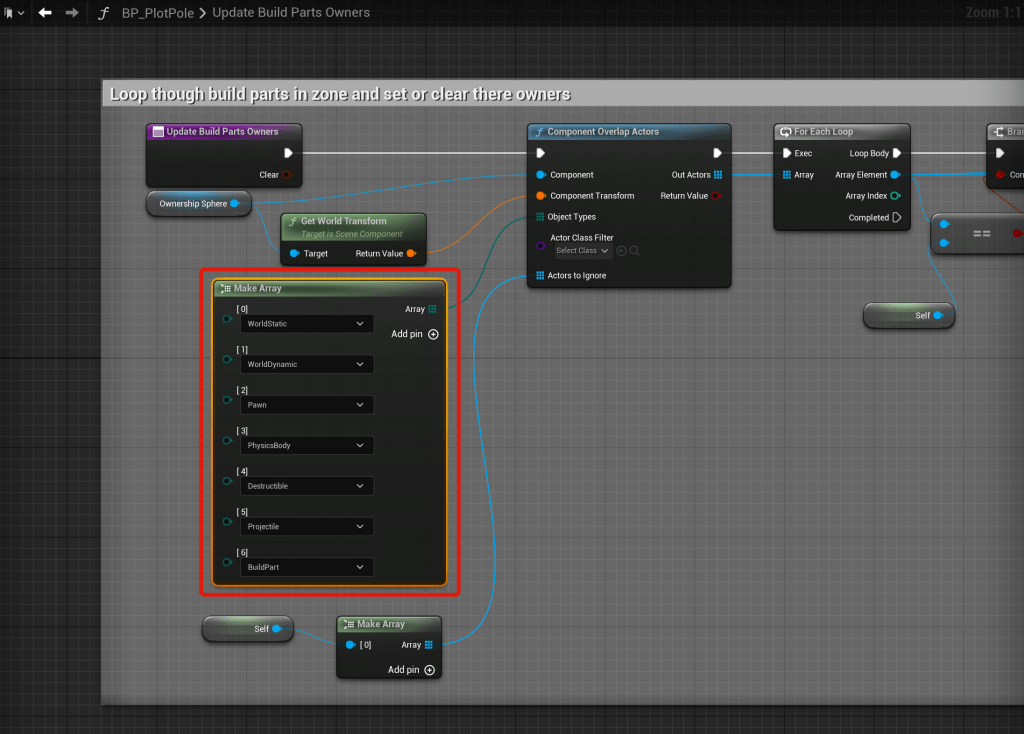
Task: Open the Select Class dropdown for Actor Class Filter
Action: point(583,251)
